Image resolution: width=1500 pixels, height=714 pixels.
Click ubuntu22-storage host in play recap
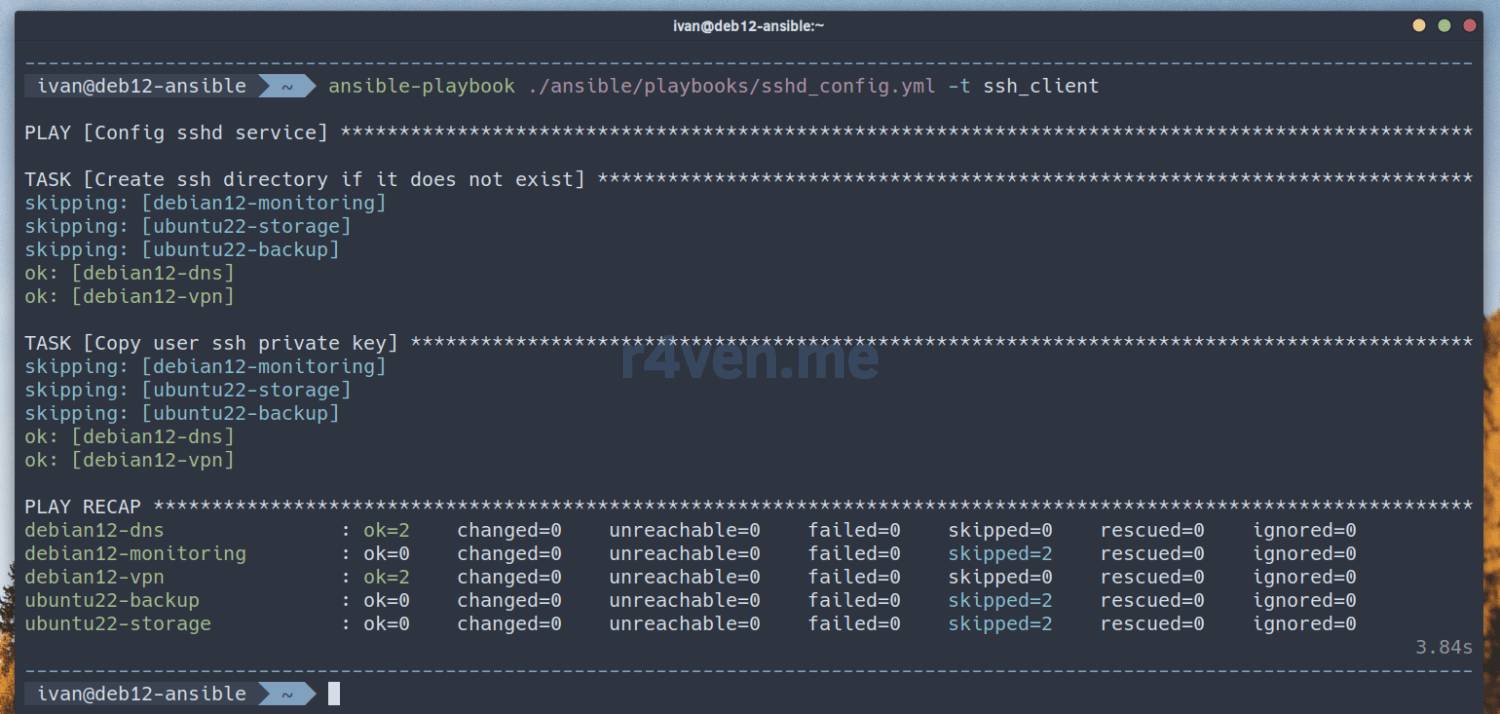tap(118, 624)
